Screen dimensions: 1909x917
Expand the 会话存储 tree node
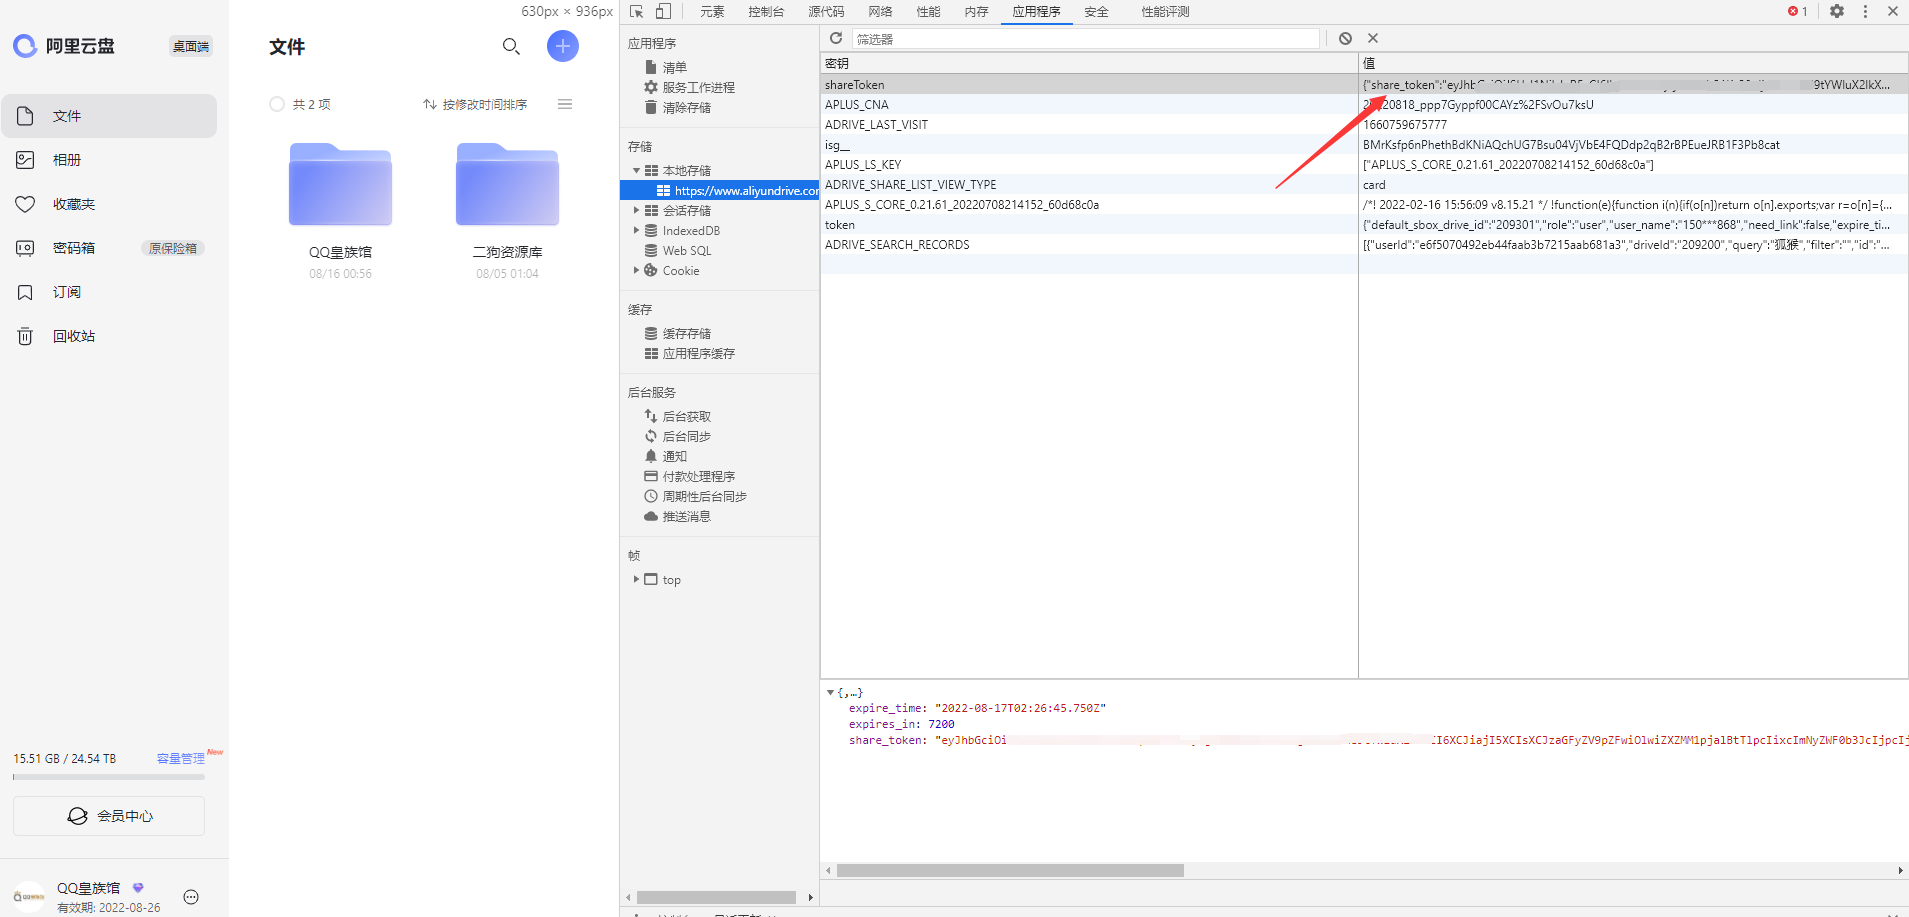coord(636,211)
